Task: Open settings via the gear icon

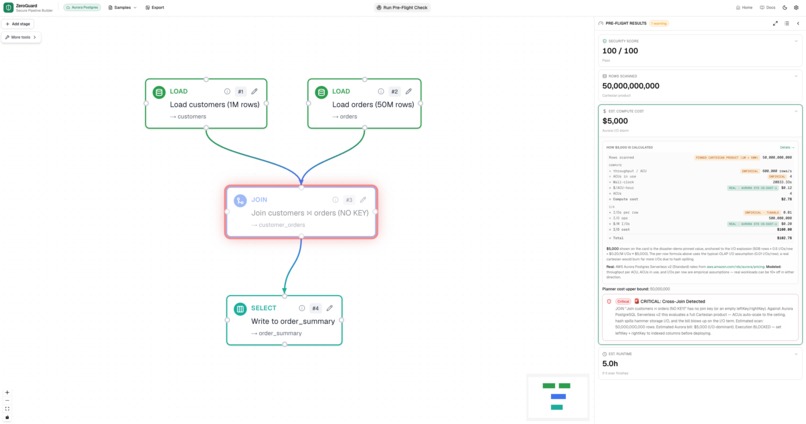Action: pos(796,8)
